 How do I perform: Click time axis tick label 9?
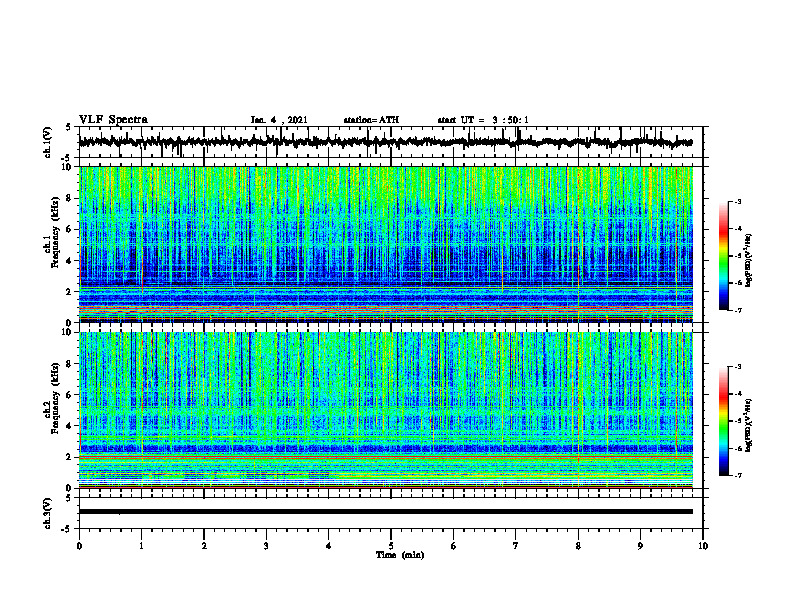[x=640, y=546]
